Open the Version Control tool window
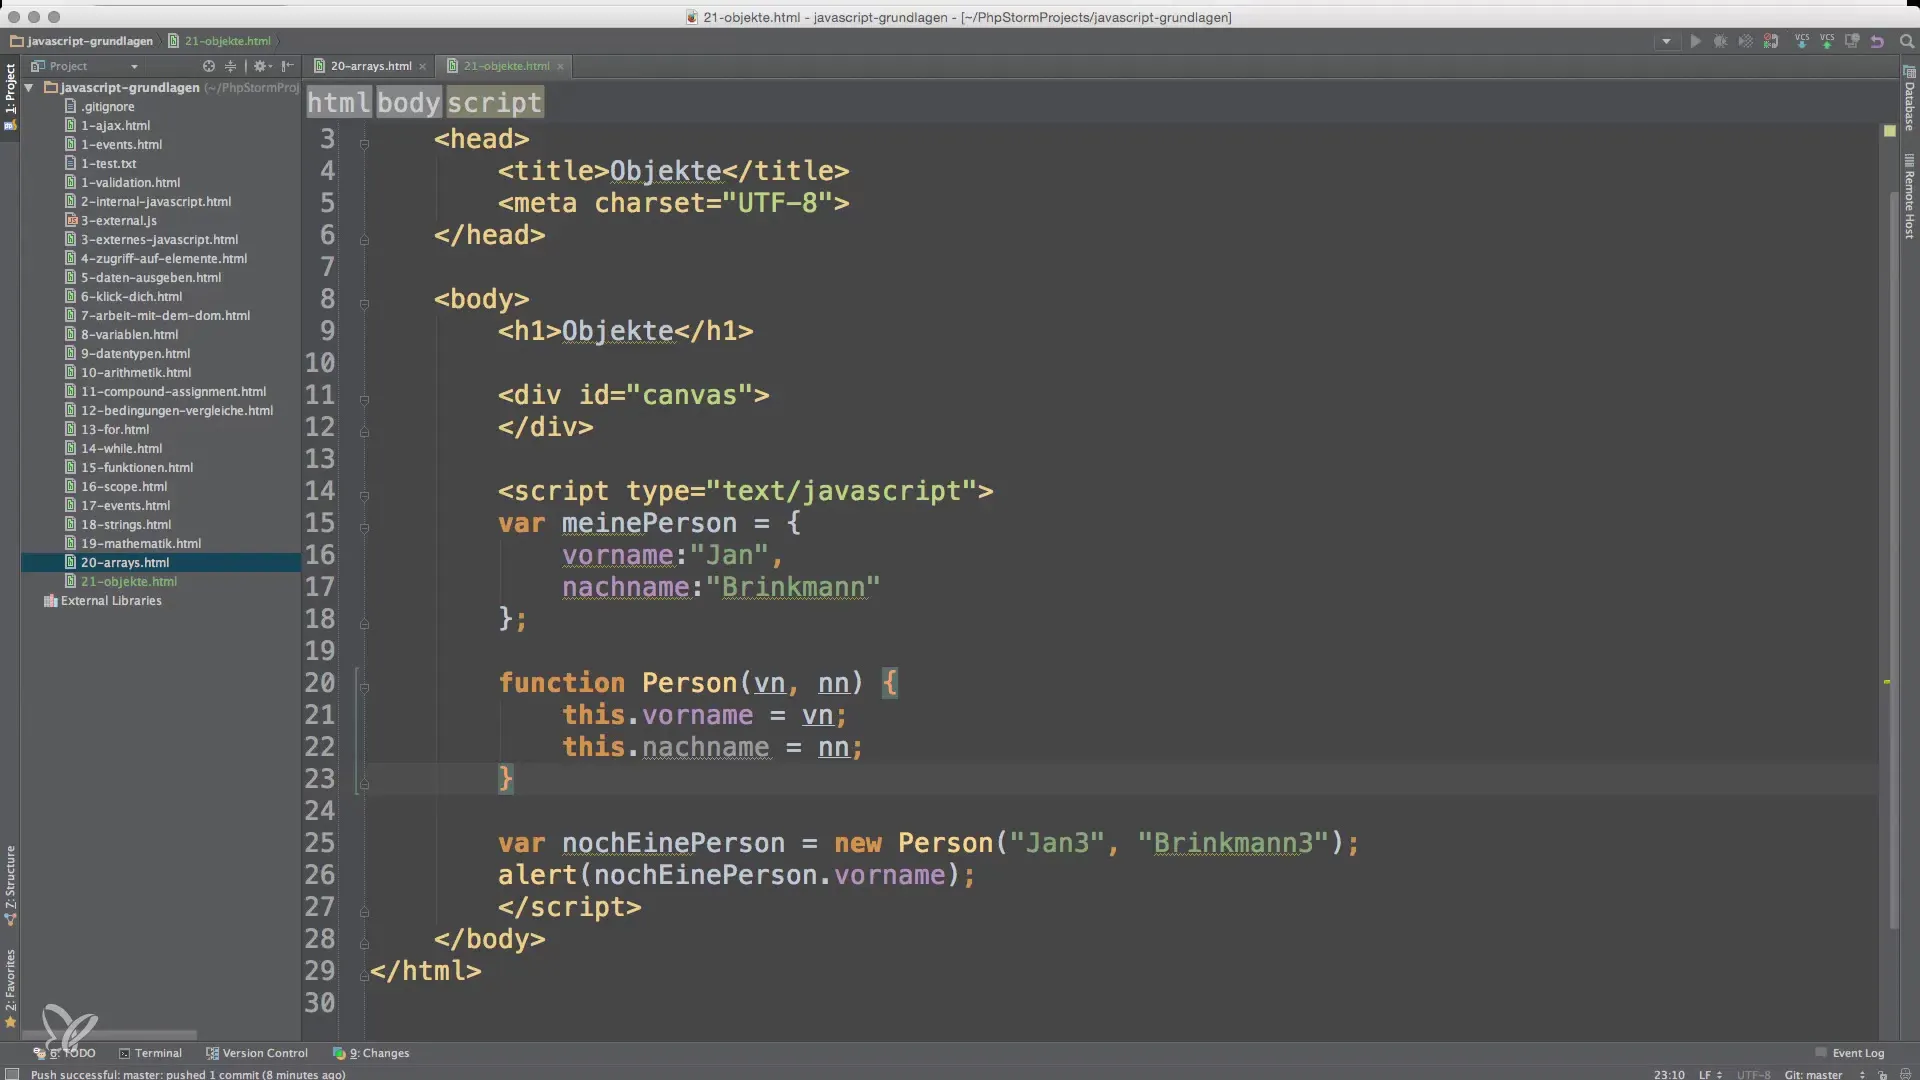Viewport: 1920px width, 1080px height. tap(257, 1053)
